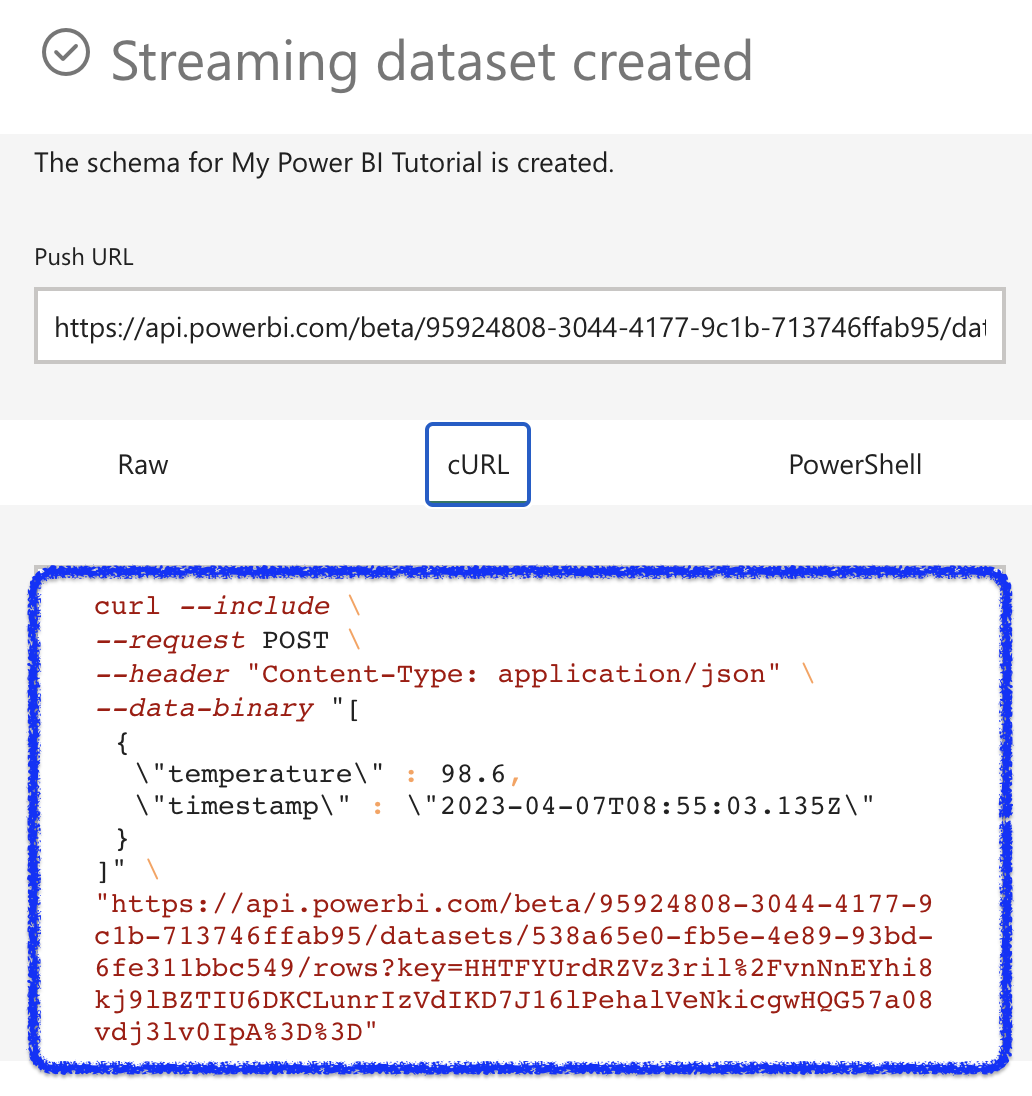
Task: Click the 98.6 temperature value
Action: (475, 774)
